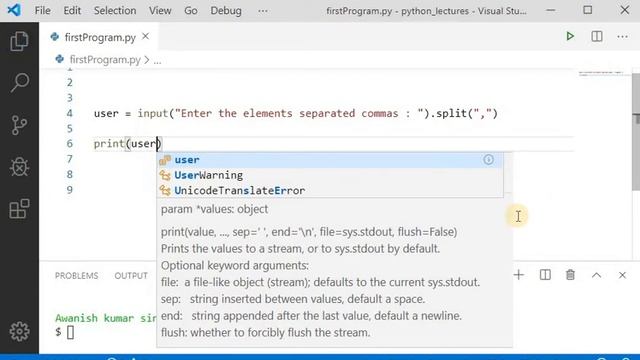
Task: Close the bottom panel
Action: pyautogui.click(x=622, y=275)
